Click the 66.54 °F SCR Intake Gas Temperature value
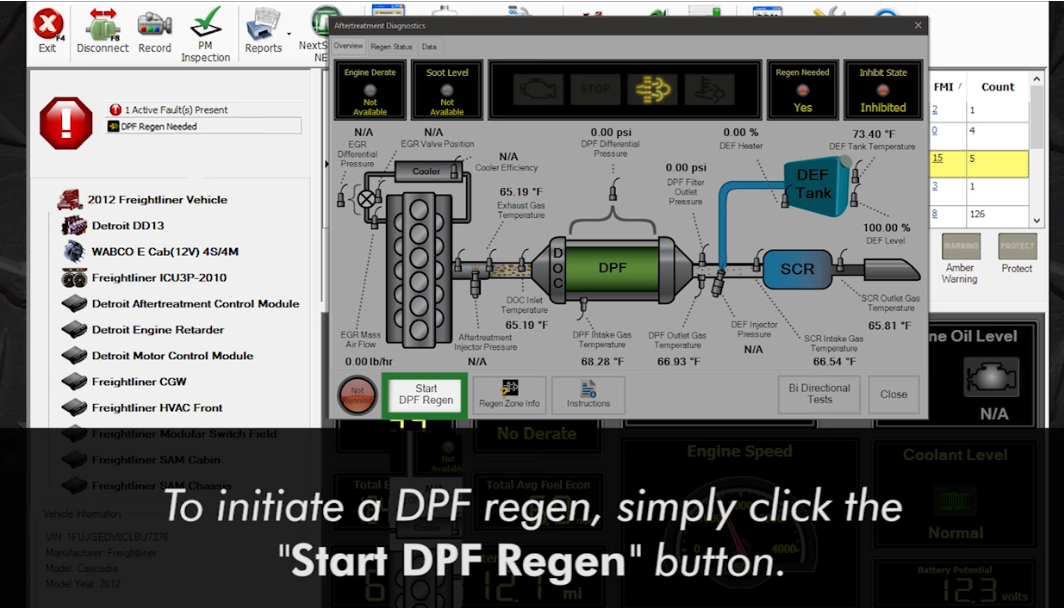The image size is (1064, 608). [x=834, y=362]
